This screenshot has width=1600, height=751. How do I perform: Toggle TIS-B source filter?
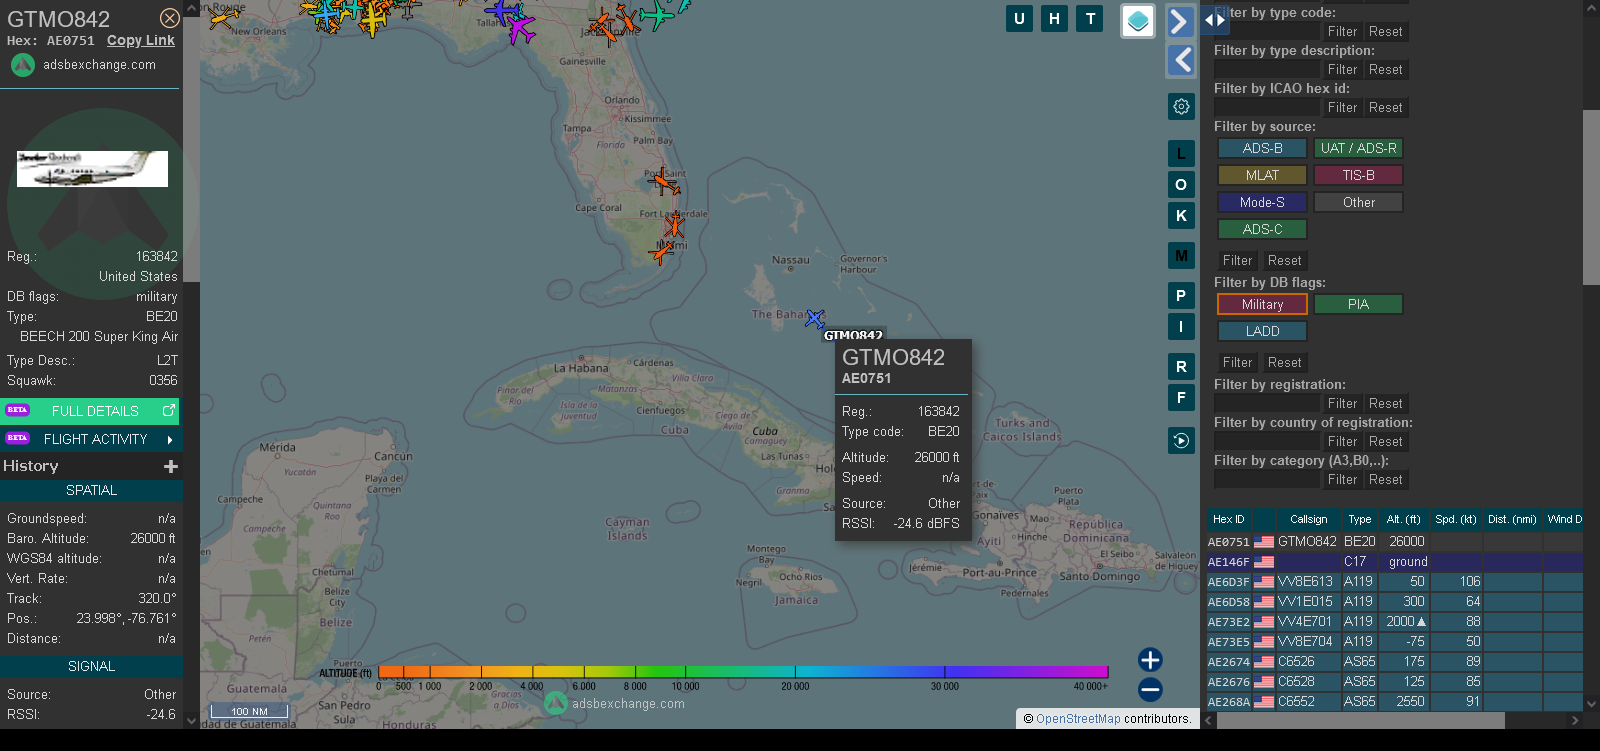click(1358, 175)
